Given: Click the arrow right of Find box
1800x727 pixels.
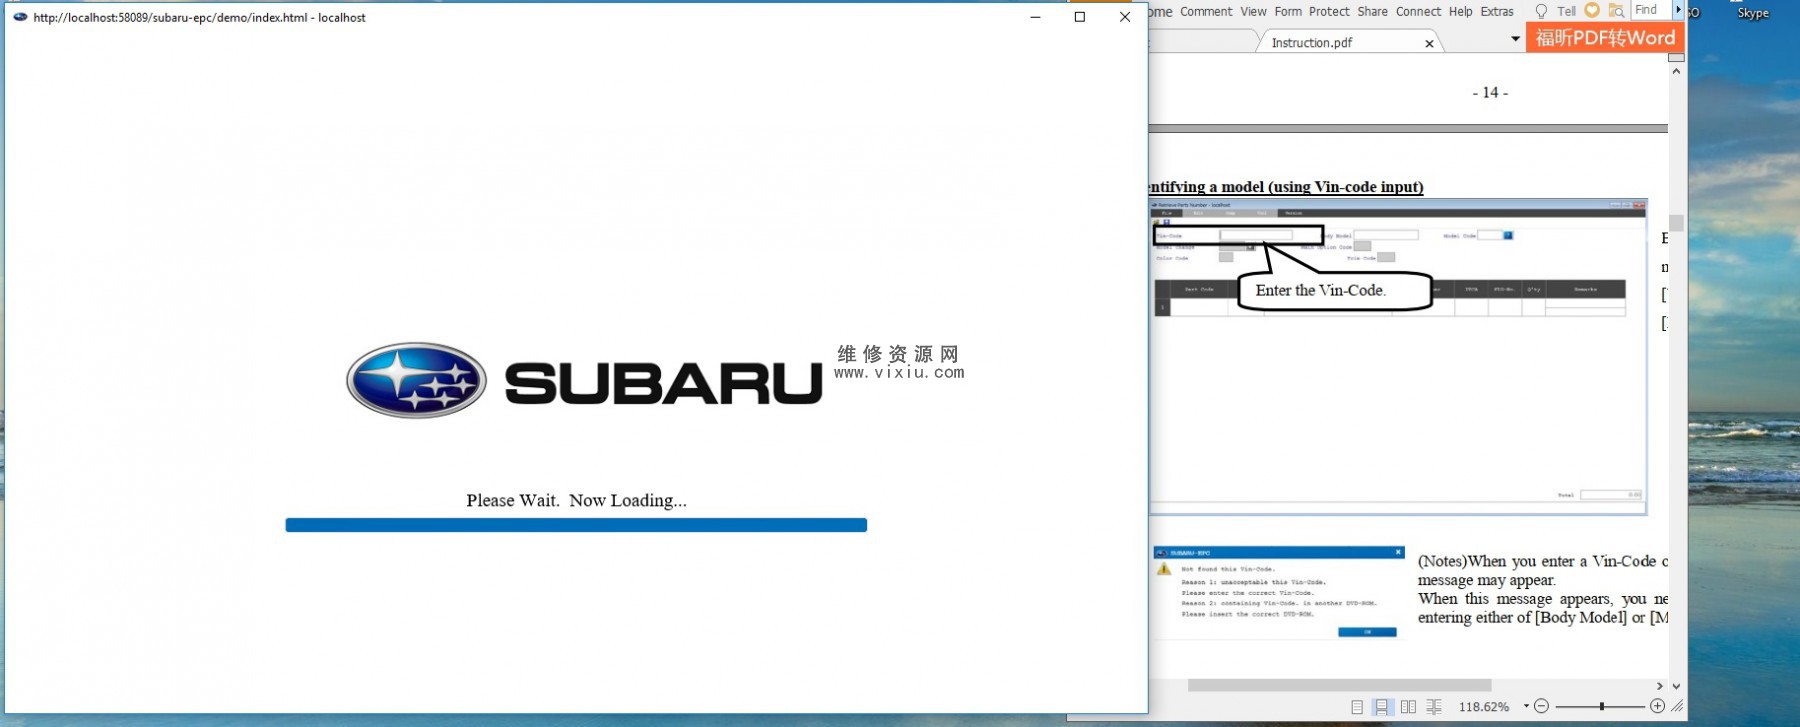Looking at the screenshot, I should [x=1679, y=10].
